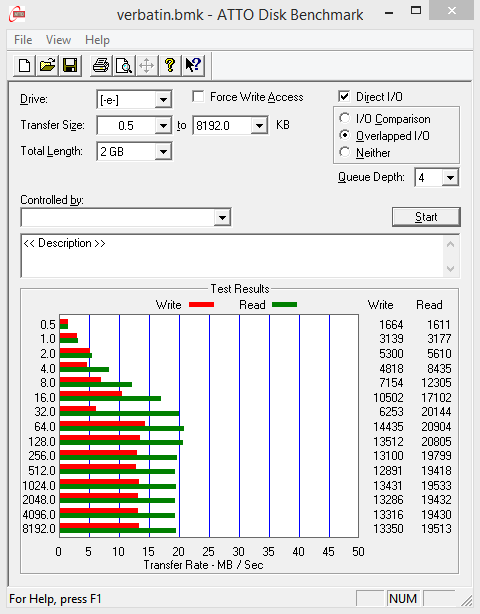Print results using the printer icon

(x=101, y=65)
